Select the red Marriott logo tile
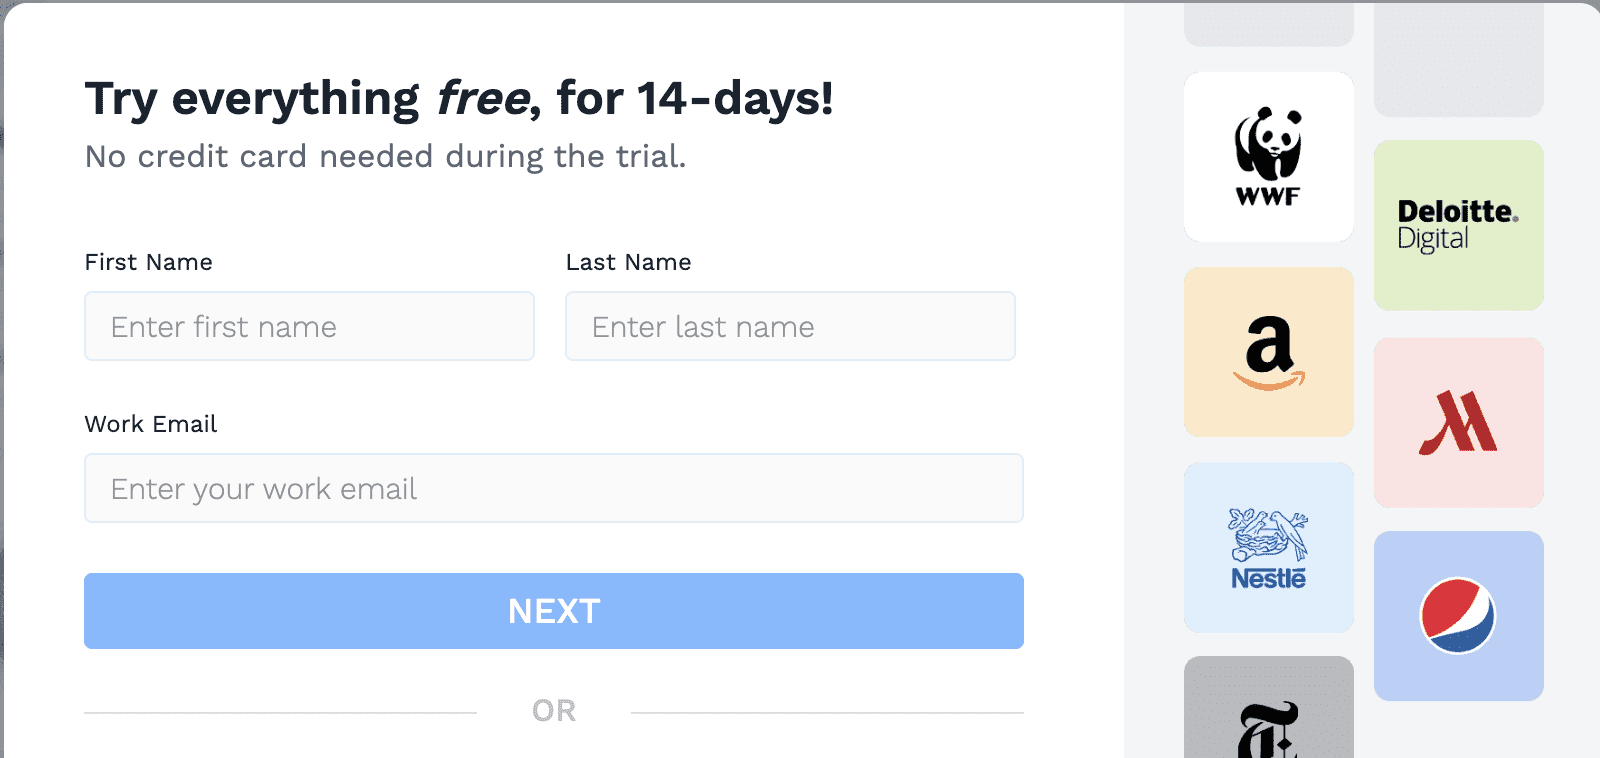Screen dimensions: 1600x758 1458,422
